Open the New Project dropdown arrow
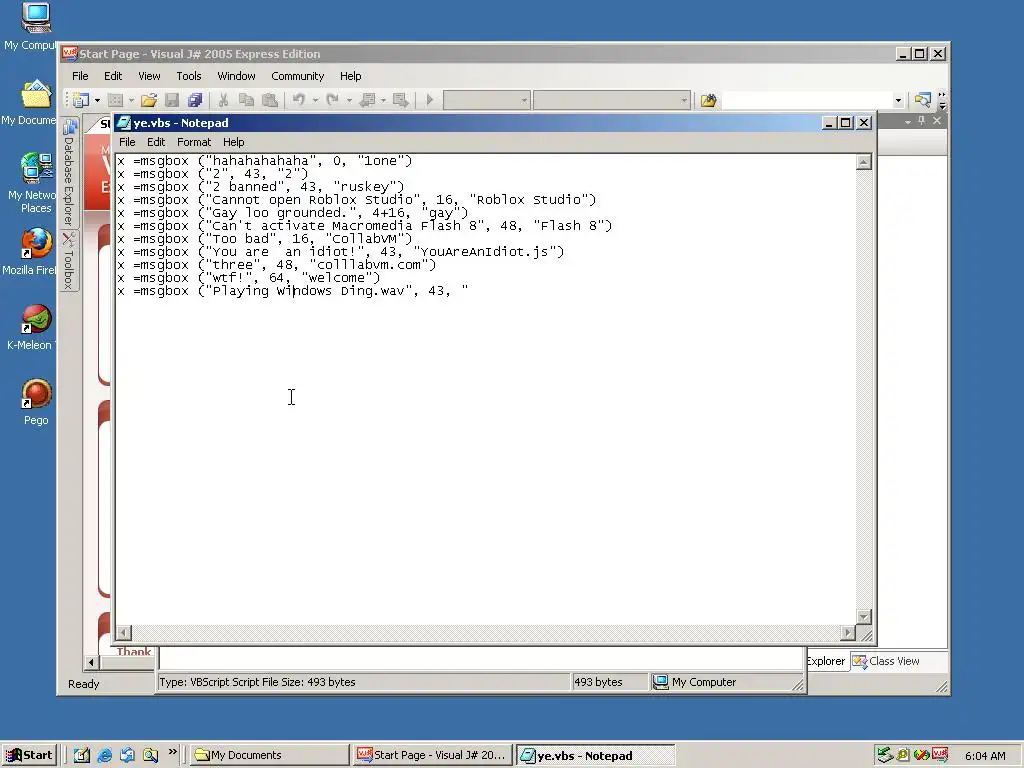Viewport: 1024px width, 768px height. point(97,100)
